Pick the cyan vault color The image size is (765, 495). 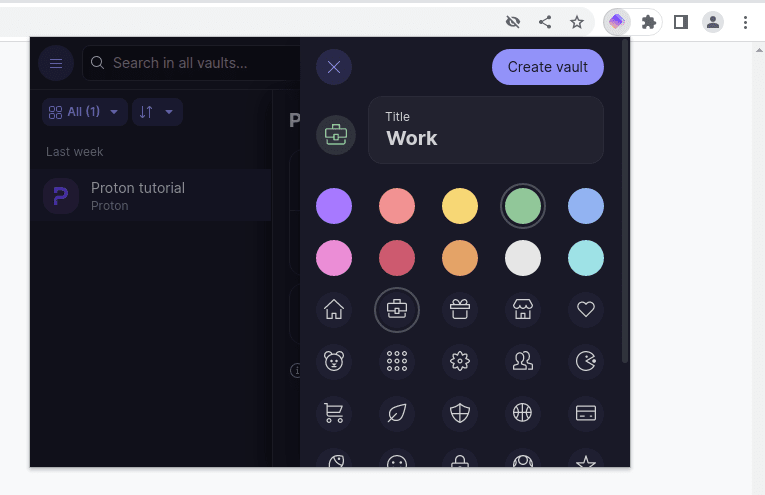click(x=585, y=258)
